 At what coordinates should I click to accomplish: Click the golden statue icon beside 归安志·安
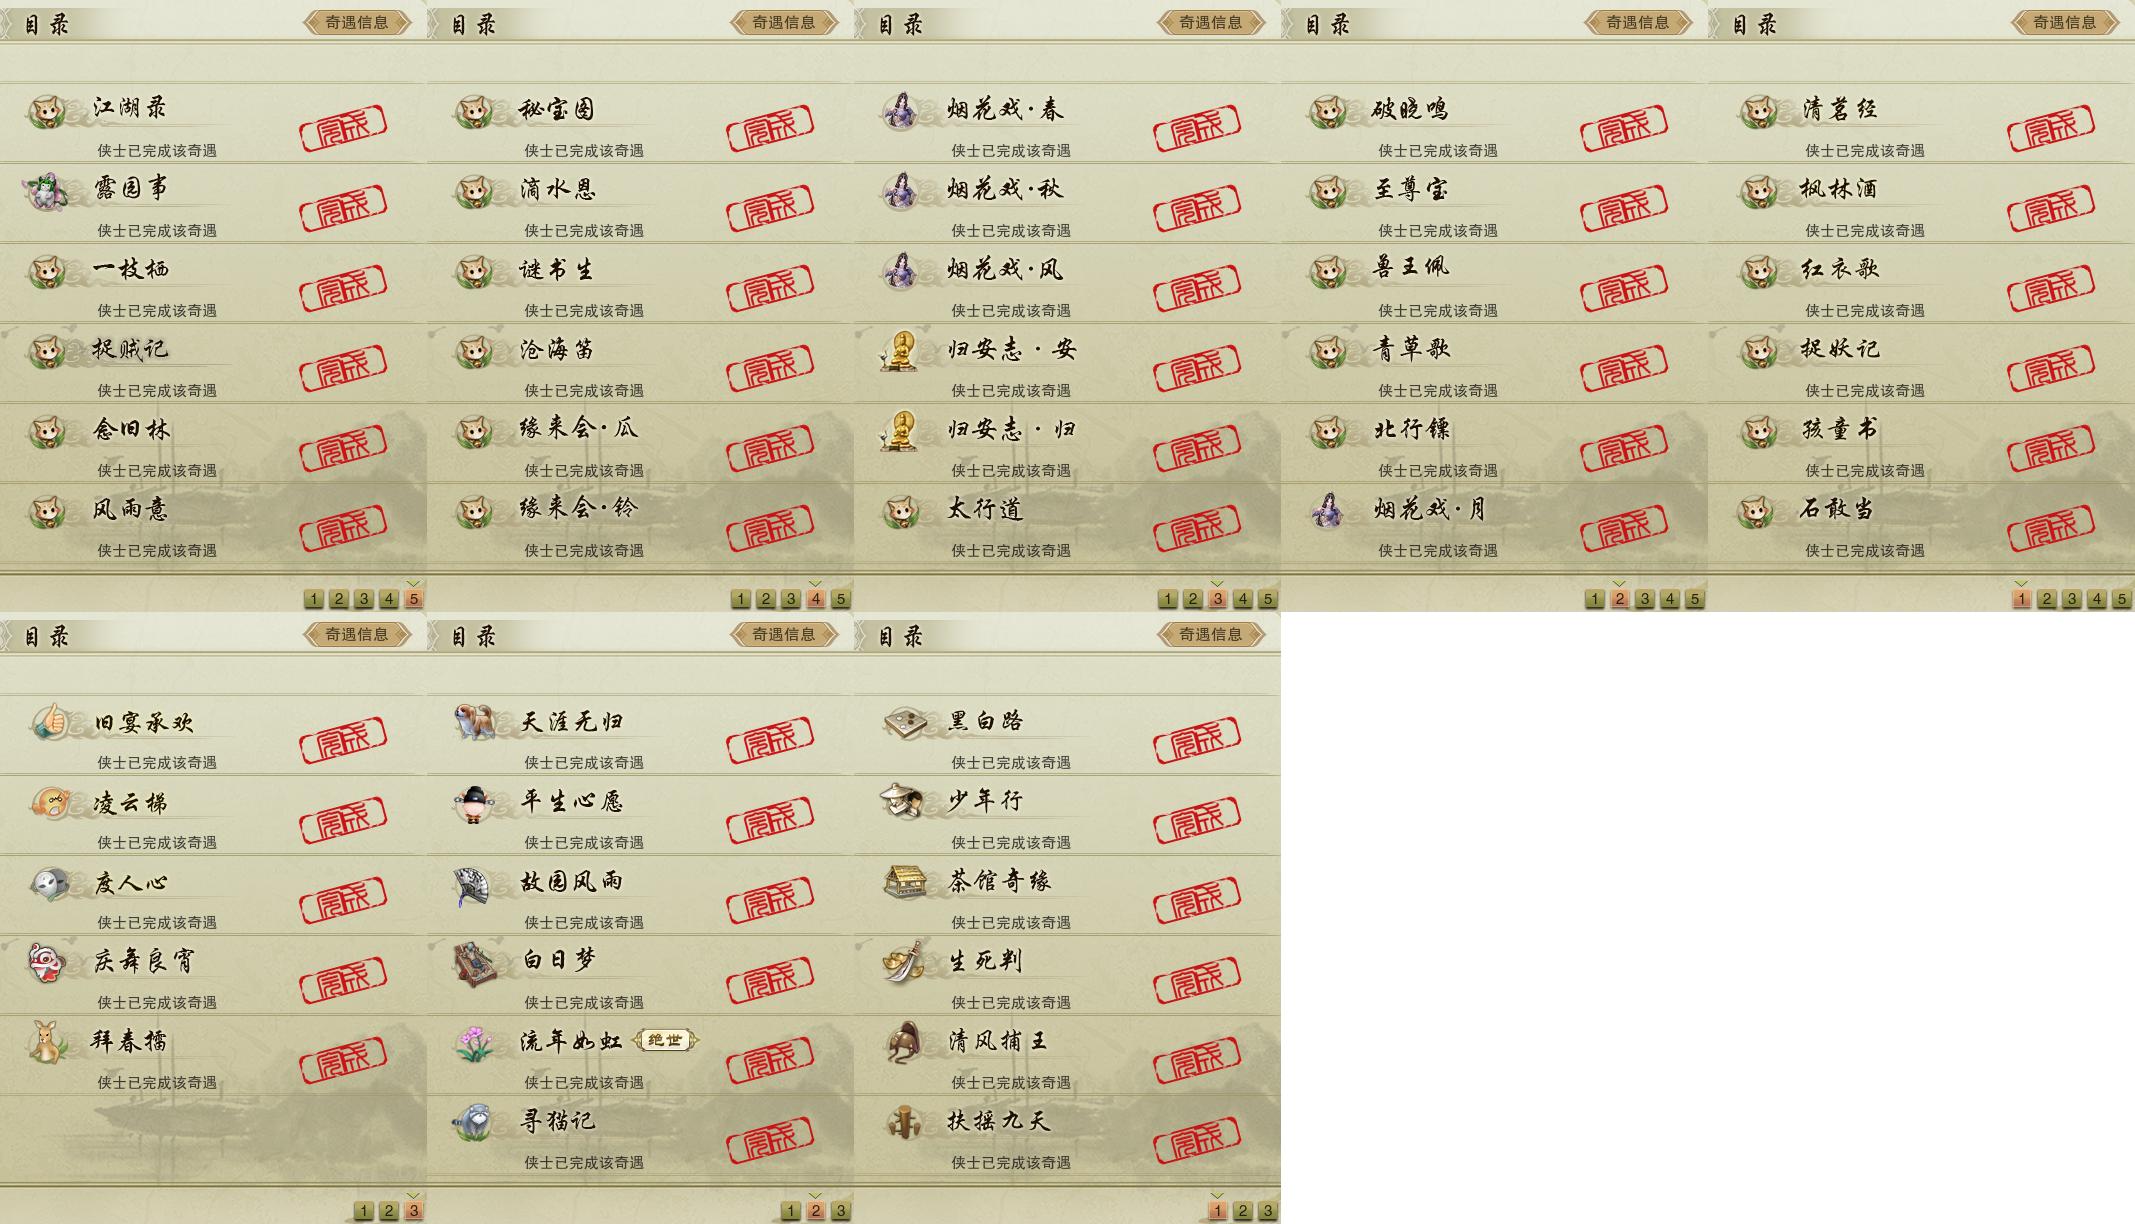(x=902, y=350)
